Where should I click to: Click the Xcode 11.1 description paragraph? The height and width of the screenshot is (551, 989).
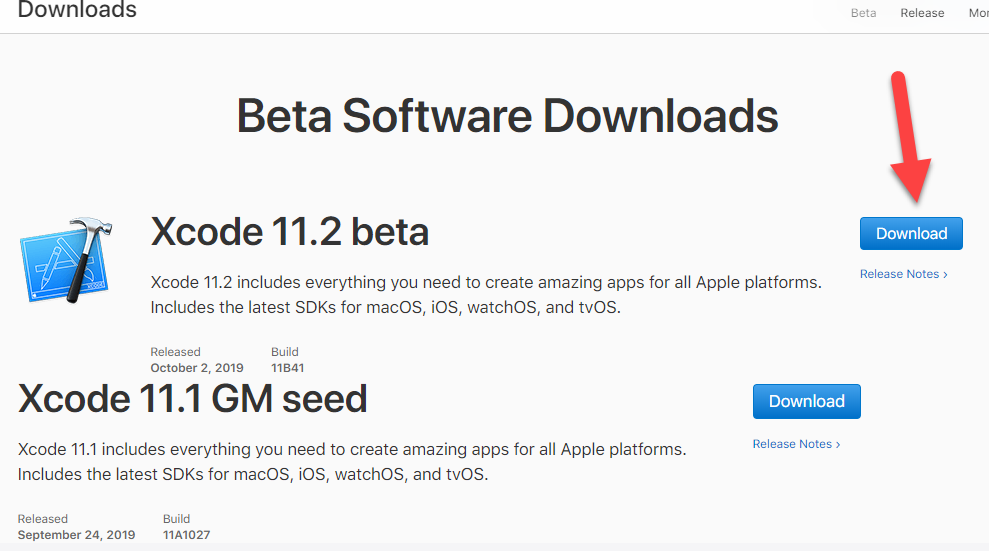(352, 461)
